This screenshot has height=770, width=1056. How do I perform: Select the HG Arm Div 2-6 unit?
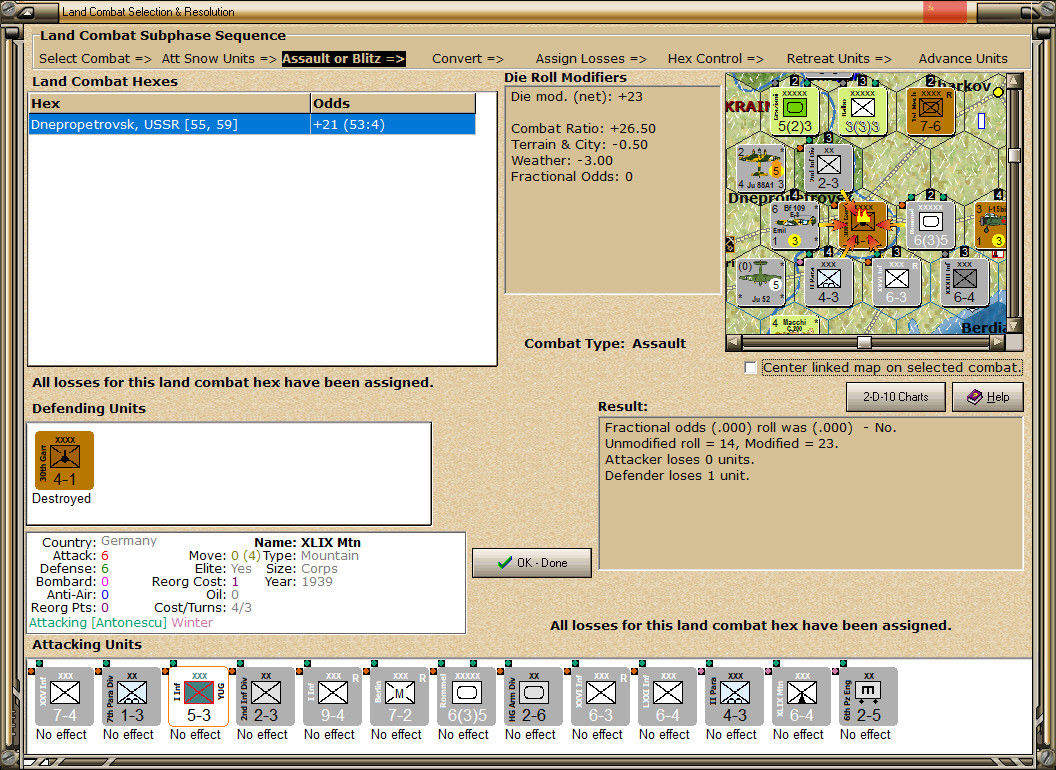pos(533,697)
